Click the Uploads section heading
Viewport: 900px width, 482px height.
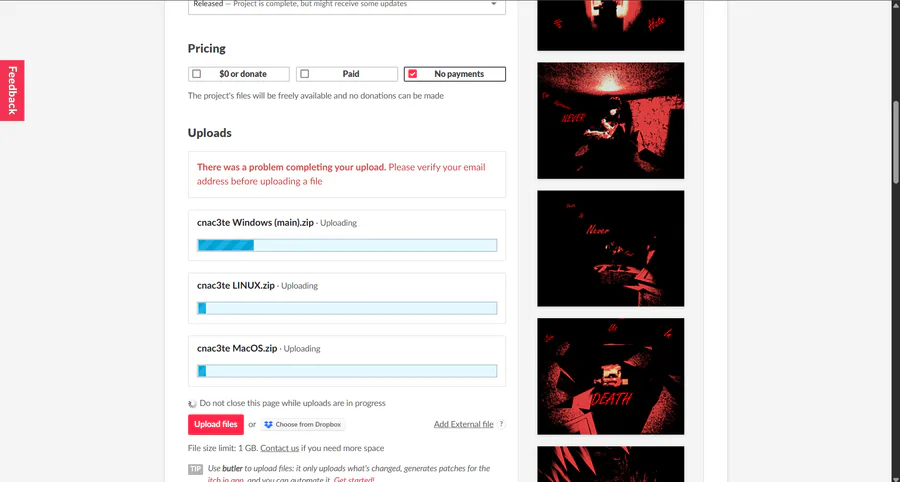pos(210,133)
